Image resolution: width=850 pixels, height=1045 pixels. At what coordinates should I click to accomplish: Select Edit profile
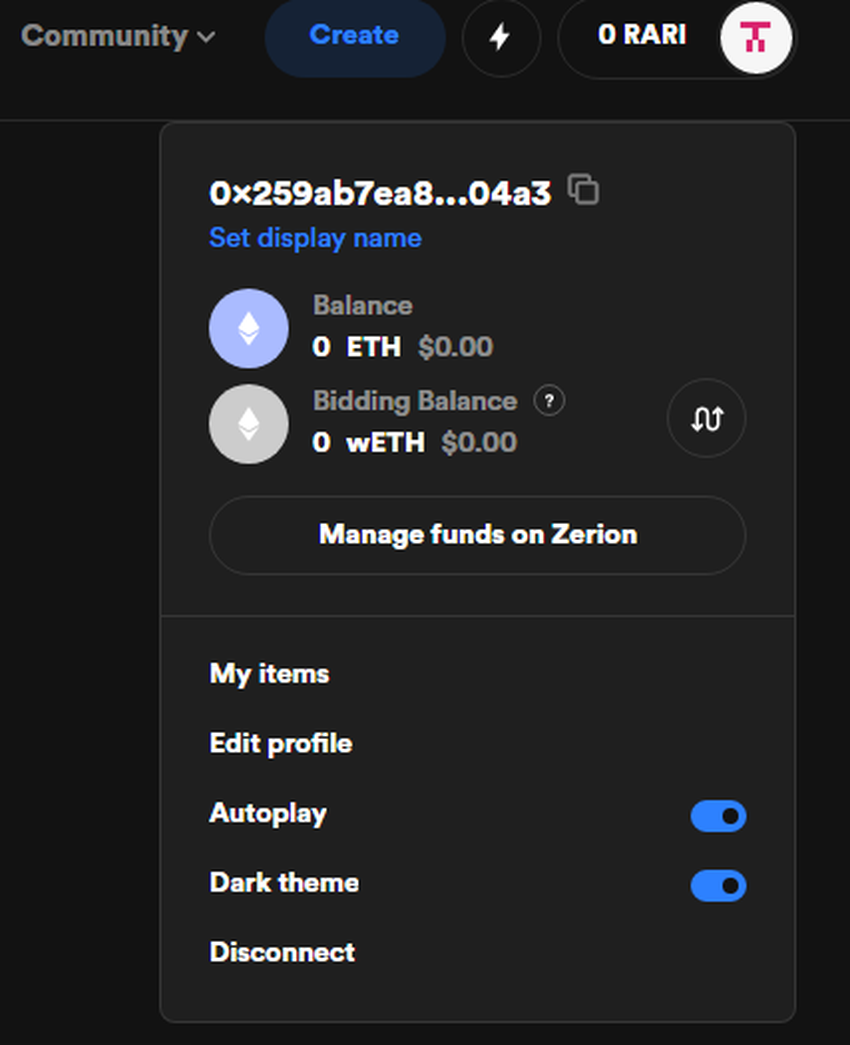click(x=281, y=743)
